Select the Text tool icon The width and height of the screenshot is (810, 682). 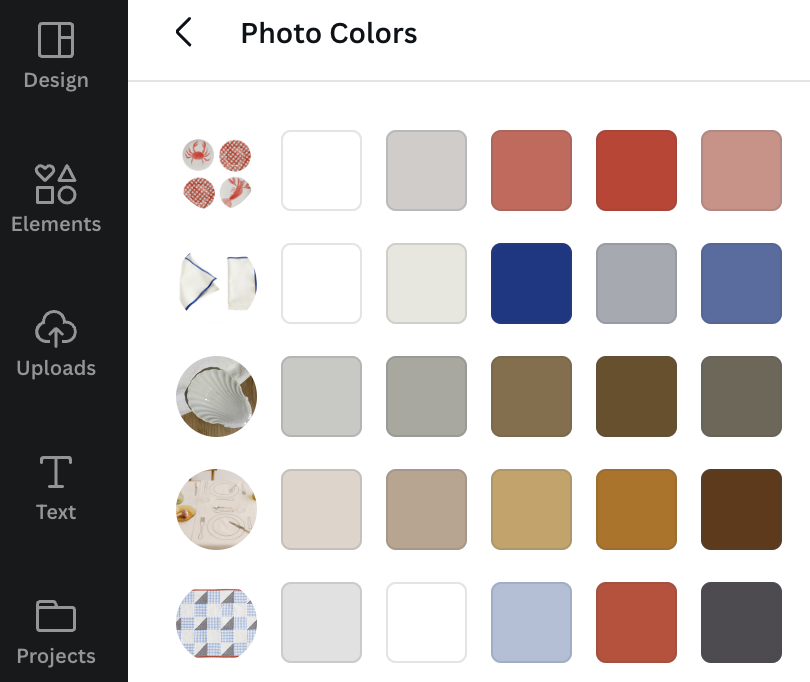coord(56,472)
